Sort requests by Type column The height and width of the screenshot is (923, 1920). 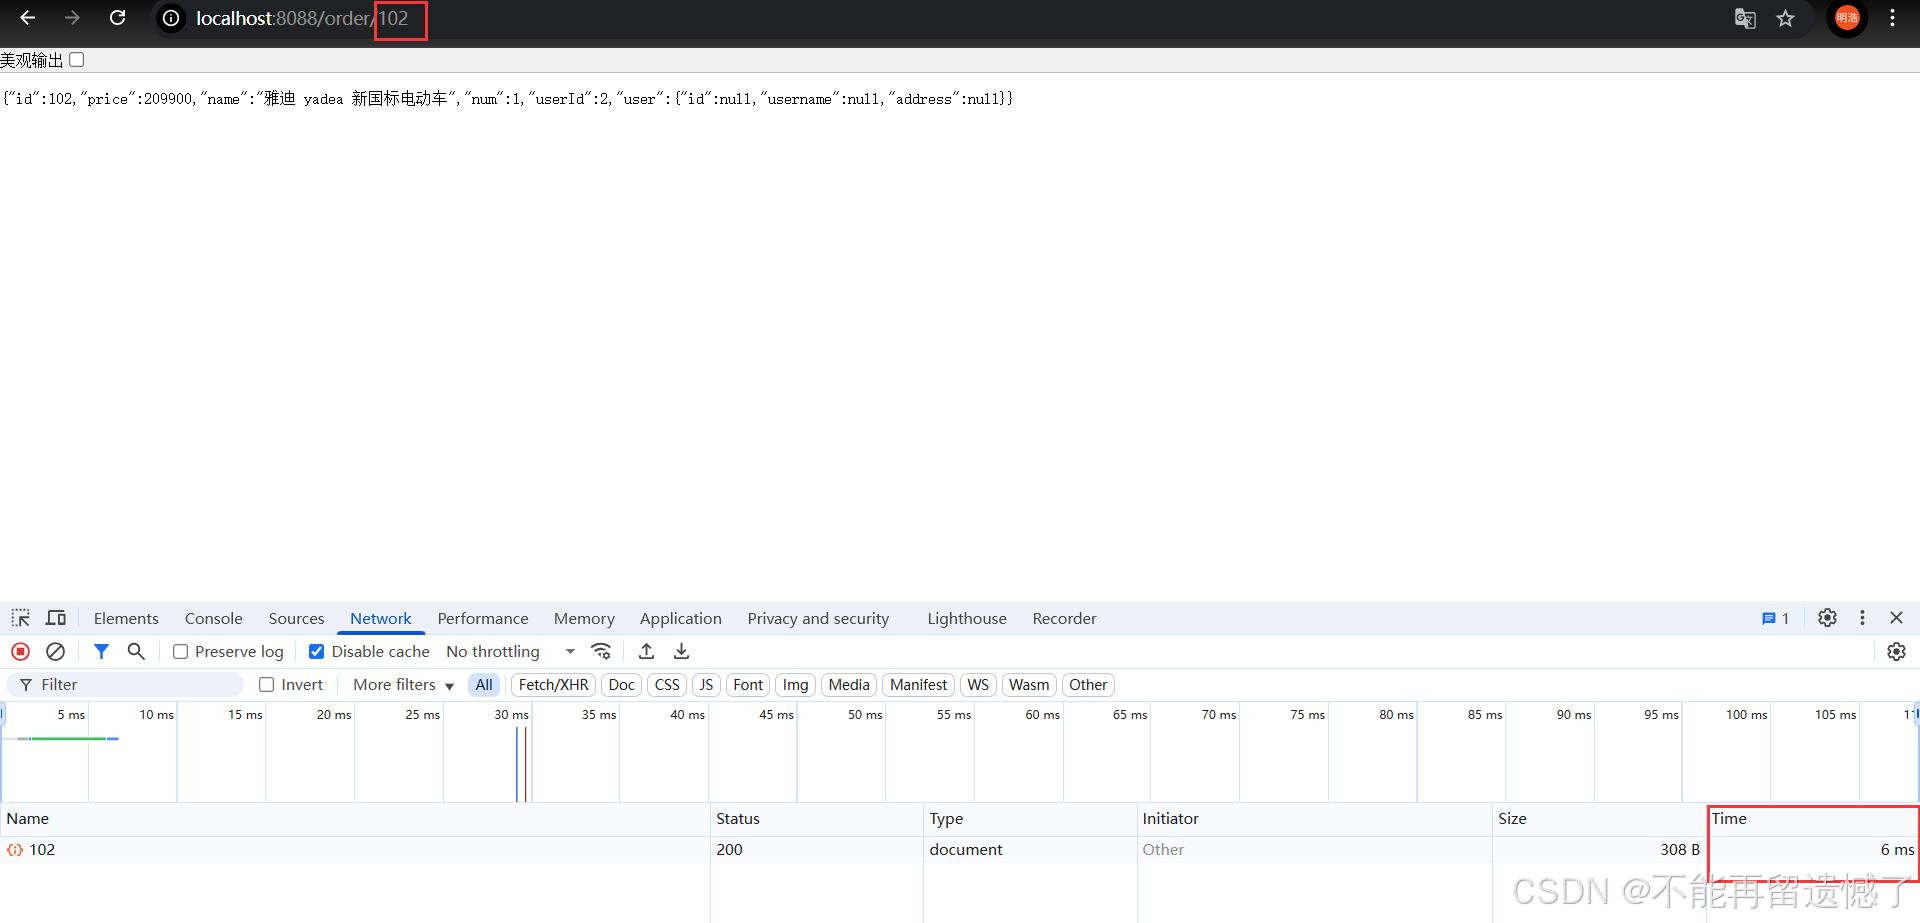click(1030, 819)
